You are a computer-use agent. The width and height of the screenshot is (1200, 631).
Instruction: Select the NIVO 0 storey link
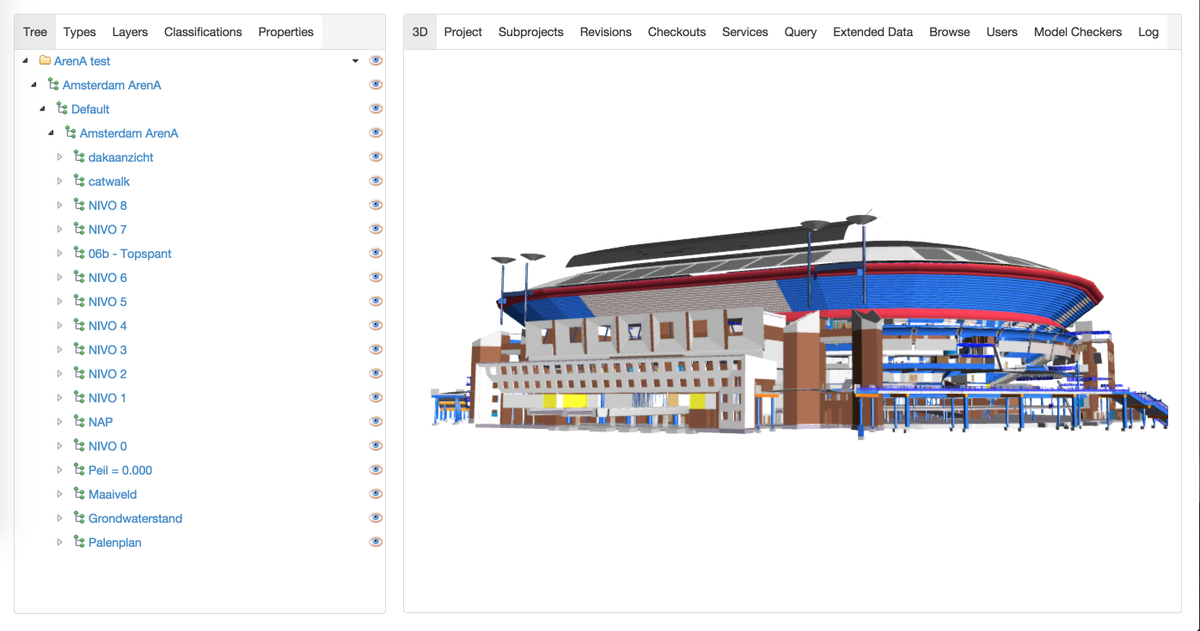108,445
